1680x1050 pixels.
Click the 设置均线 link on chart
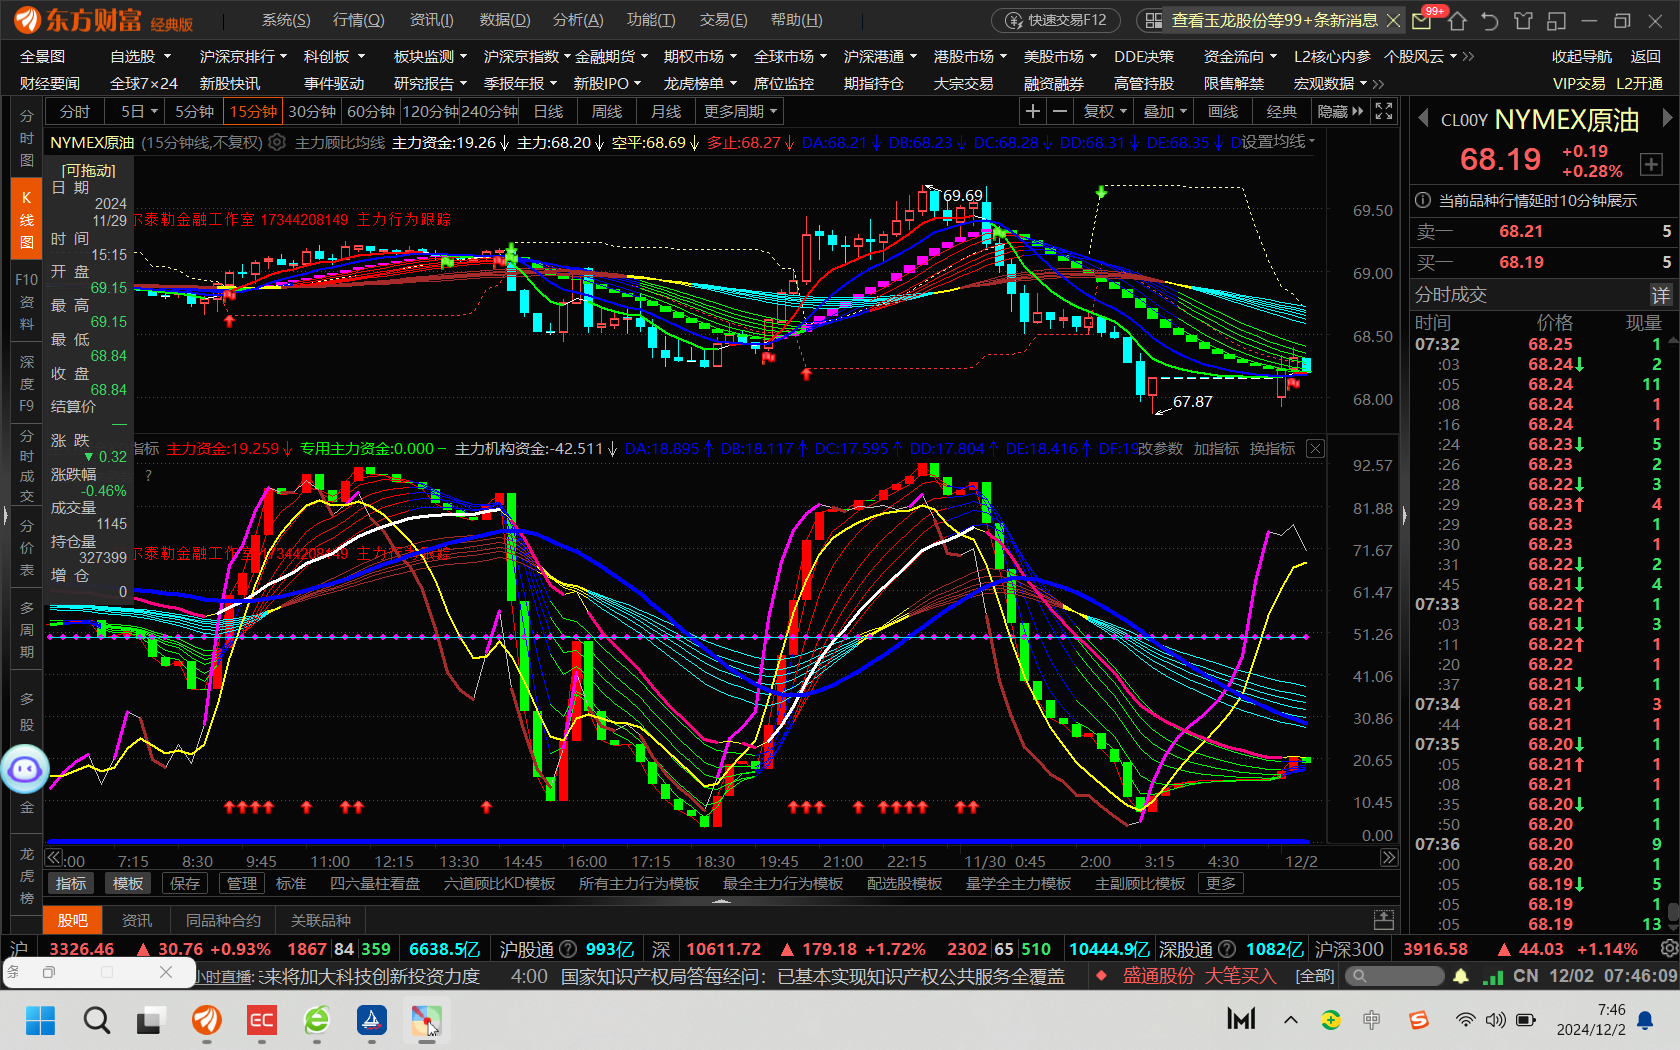tap(1277, 142)
